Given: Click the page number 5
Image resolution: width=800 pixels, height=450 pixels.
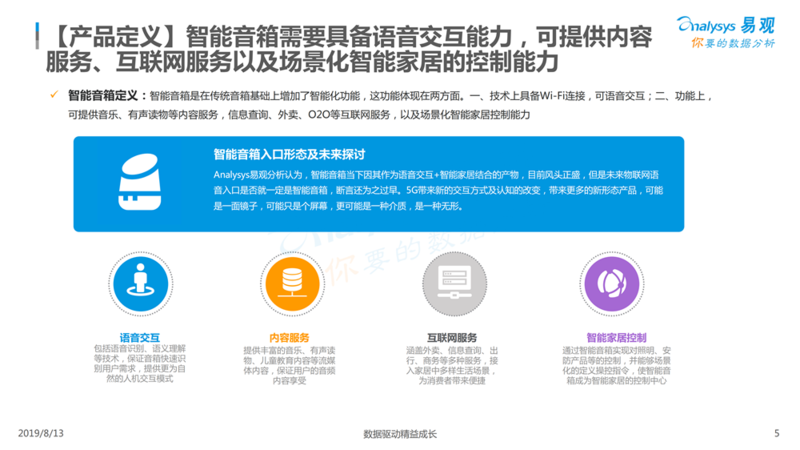Looking at the screenshot, I should tap(776, 433).
